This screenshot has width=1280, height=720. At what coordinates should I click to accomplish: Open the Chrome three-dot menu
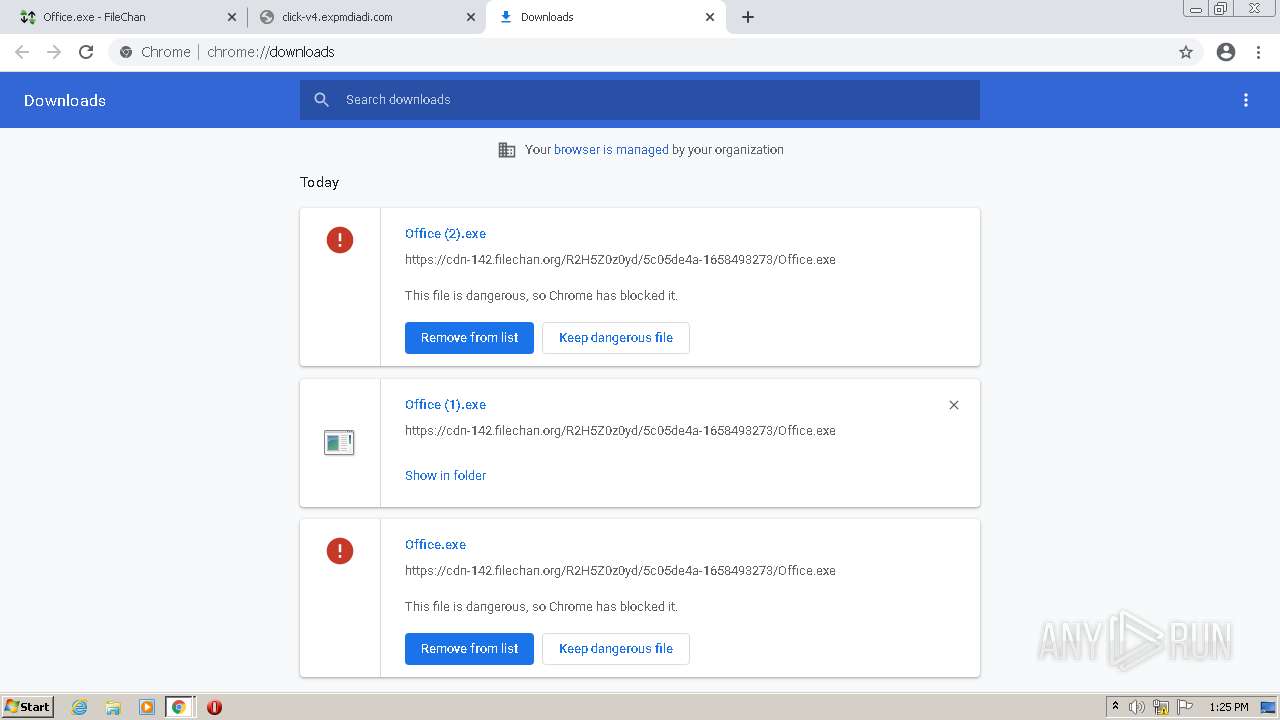point(1259,52)
